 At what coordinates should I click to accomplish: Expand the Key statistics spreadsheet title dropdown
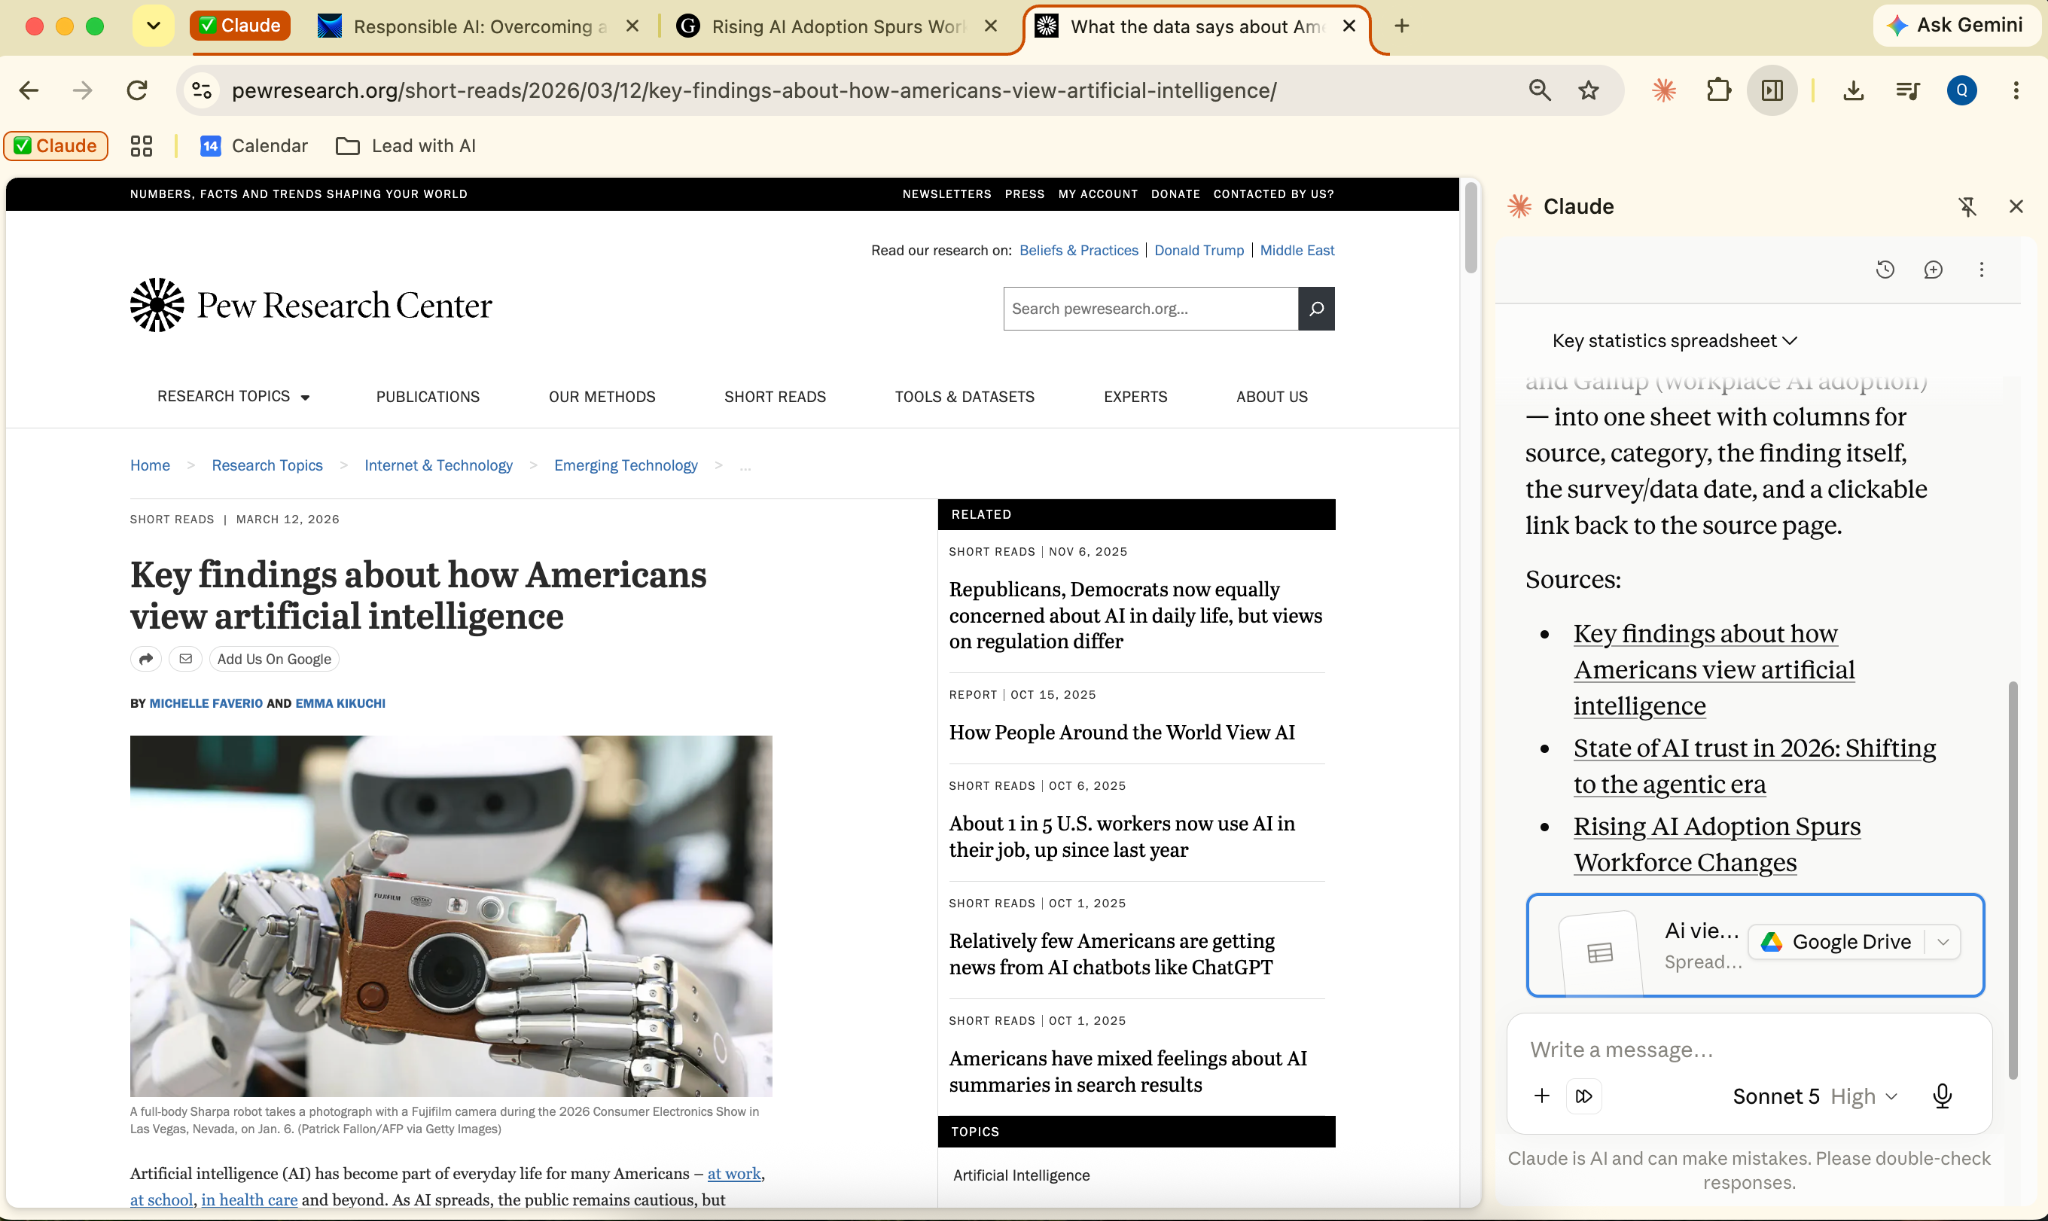click(1675, 341)
